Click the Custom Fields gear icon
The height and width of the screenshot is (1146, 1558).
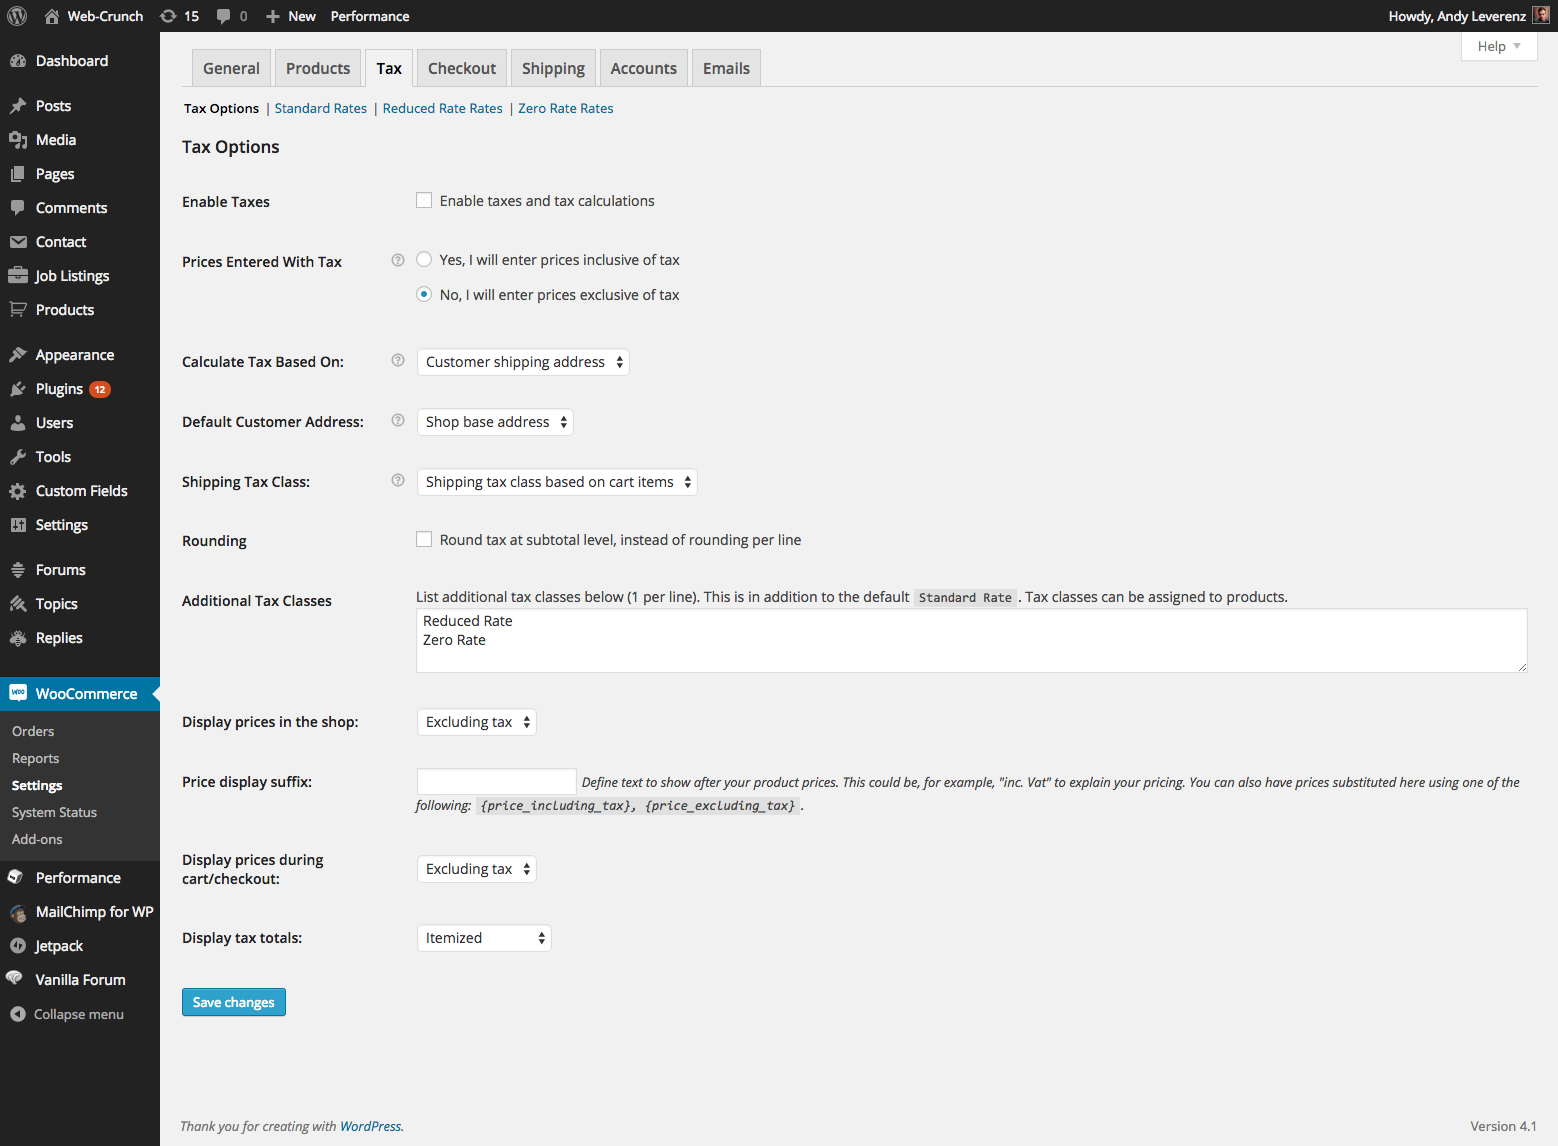pos(18,491)
